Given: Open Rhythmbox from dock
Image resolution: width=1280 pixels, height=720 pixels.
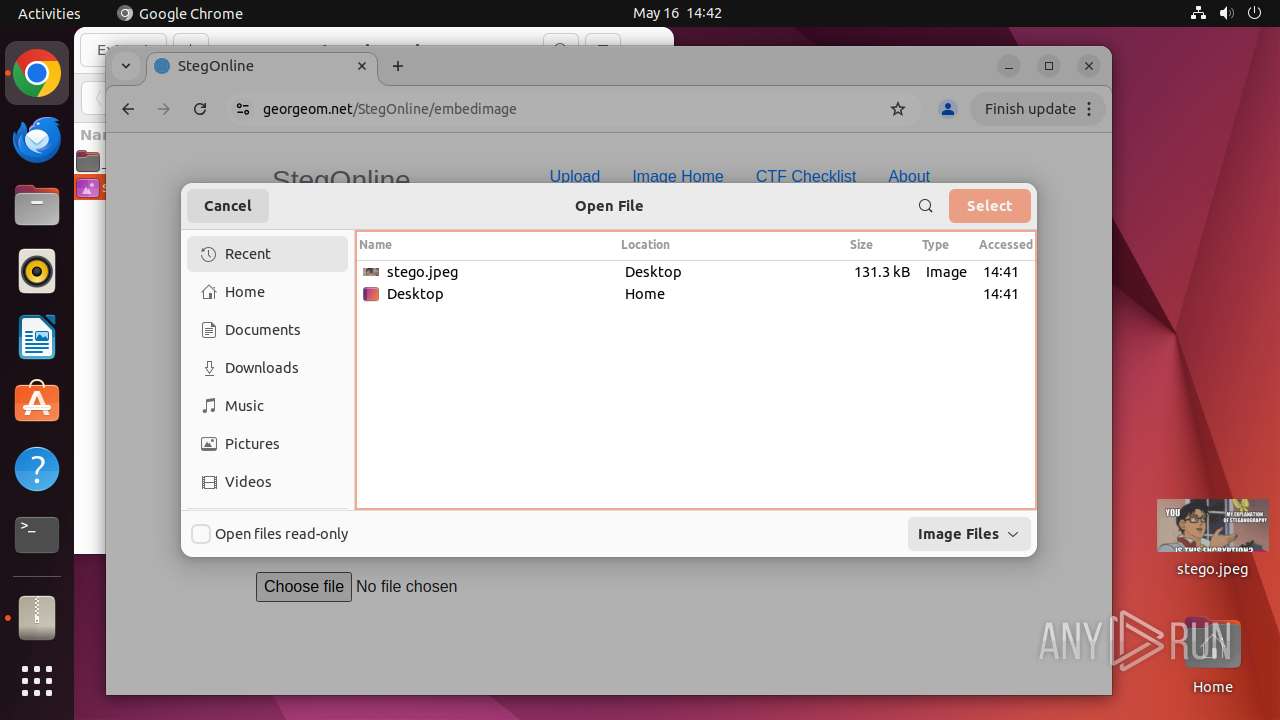Looking at the screenshot, I should [37, 272].
